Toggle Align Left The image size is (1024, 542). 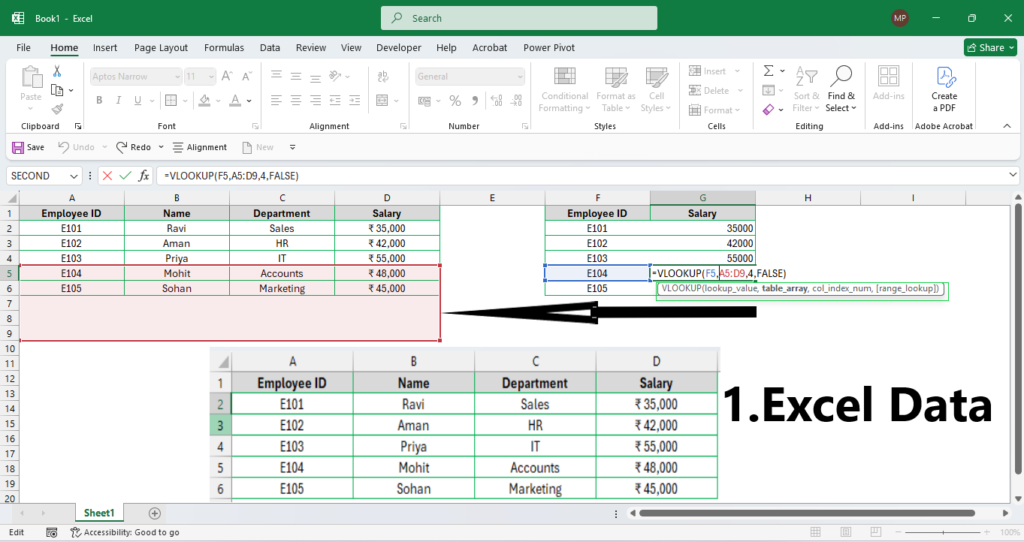(x=276, y=100)
